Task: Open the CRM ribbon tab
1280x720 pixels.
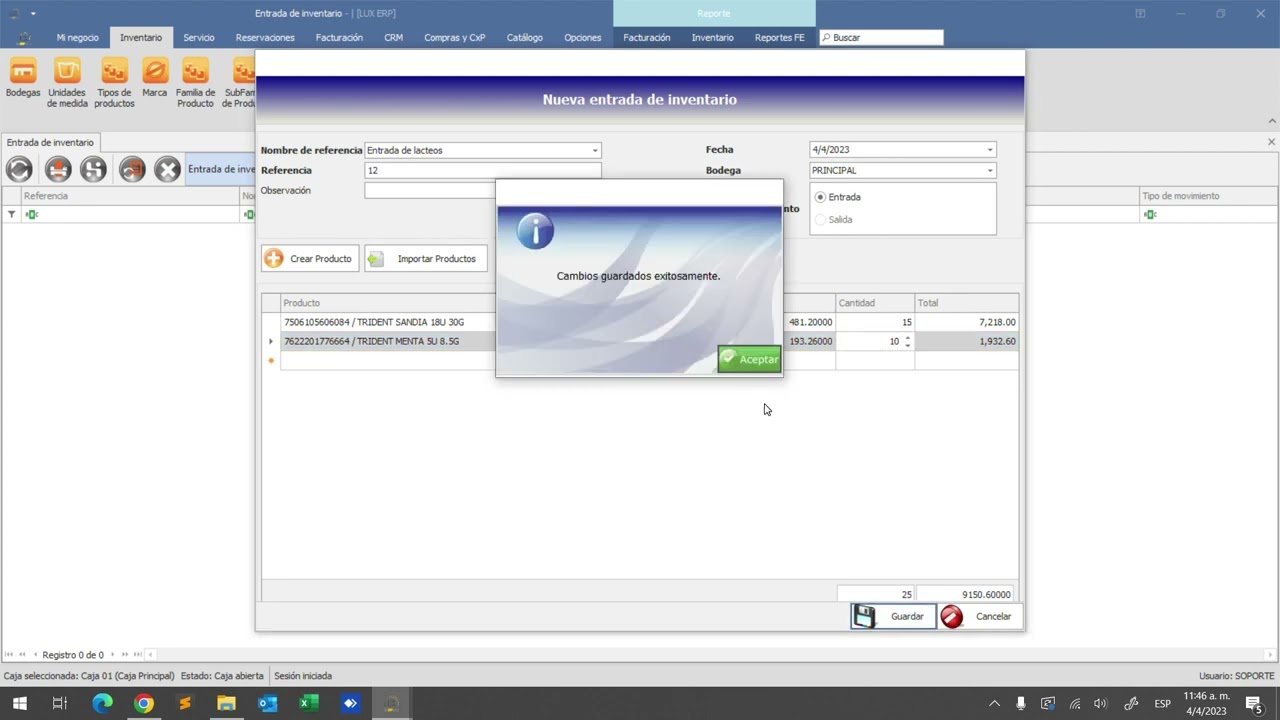Action: [x=393, y=37]
